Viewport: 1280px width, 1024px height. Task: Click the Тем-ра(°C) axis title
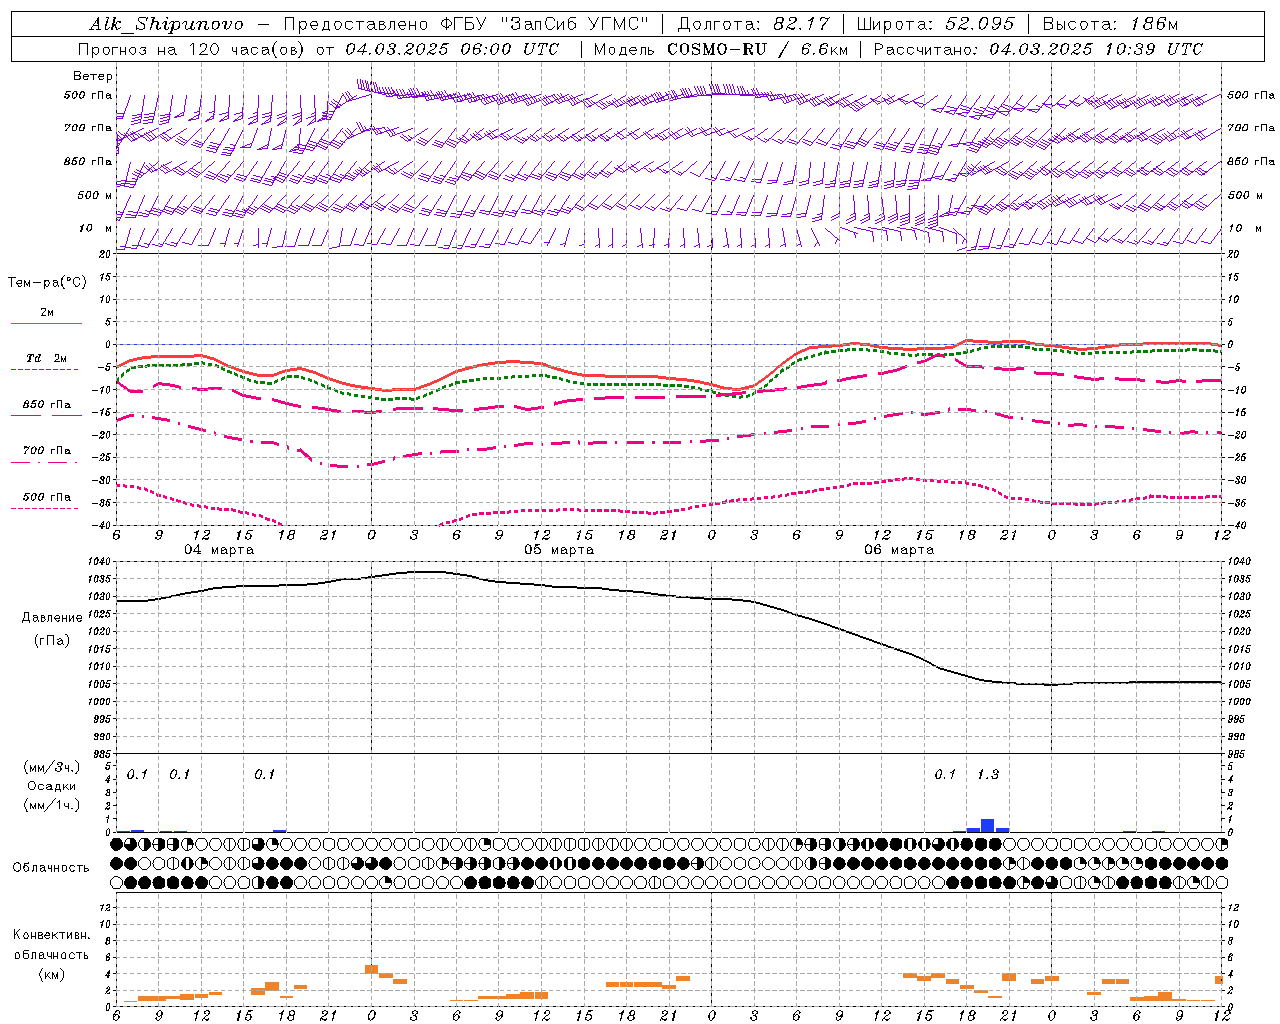pyautogui.click(x=47, y=283)
